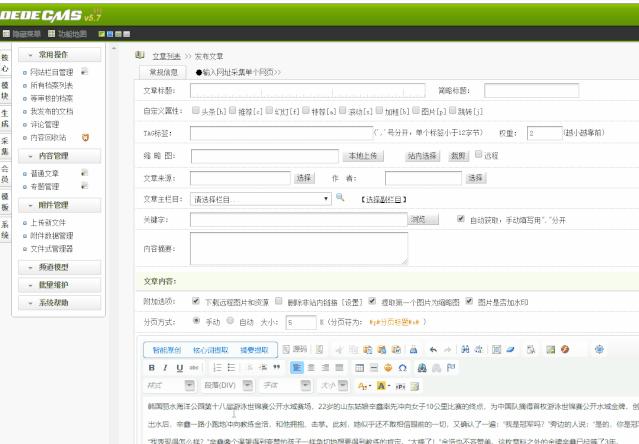
Task: Insert Flash using the Flash icon
Action: (565, 349)
